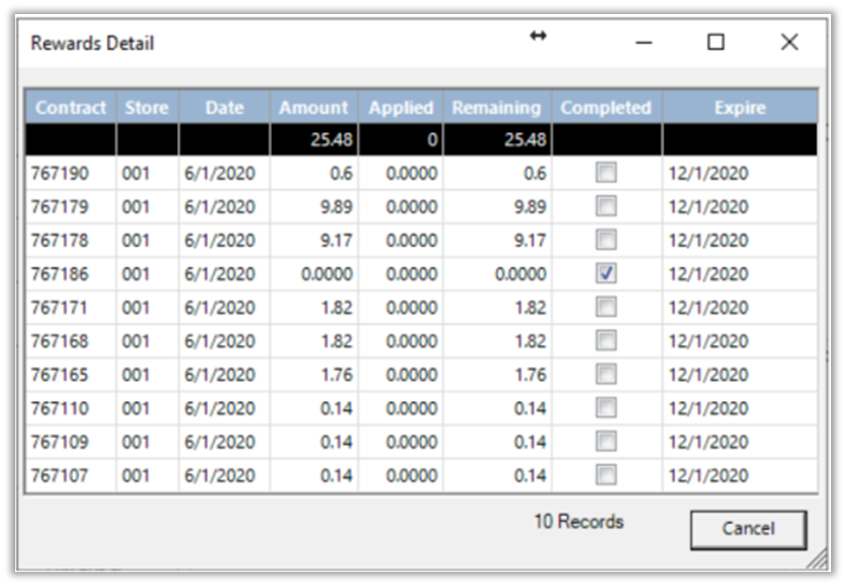Enable Completed checkbox for contract 767165
This screenshot has width=846, height=586.
coord(606,375)
